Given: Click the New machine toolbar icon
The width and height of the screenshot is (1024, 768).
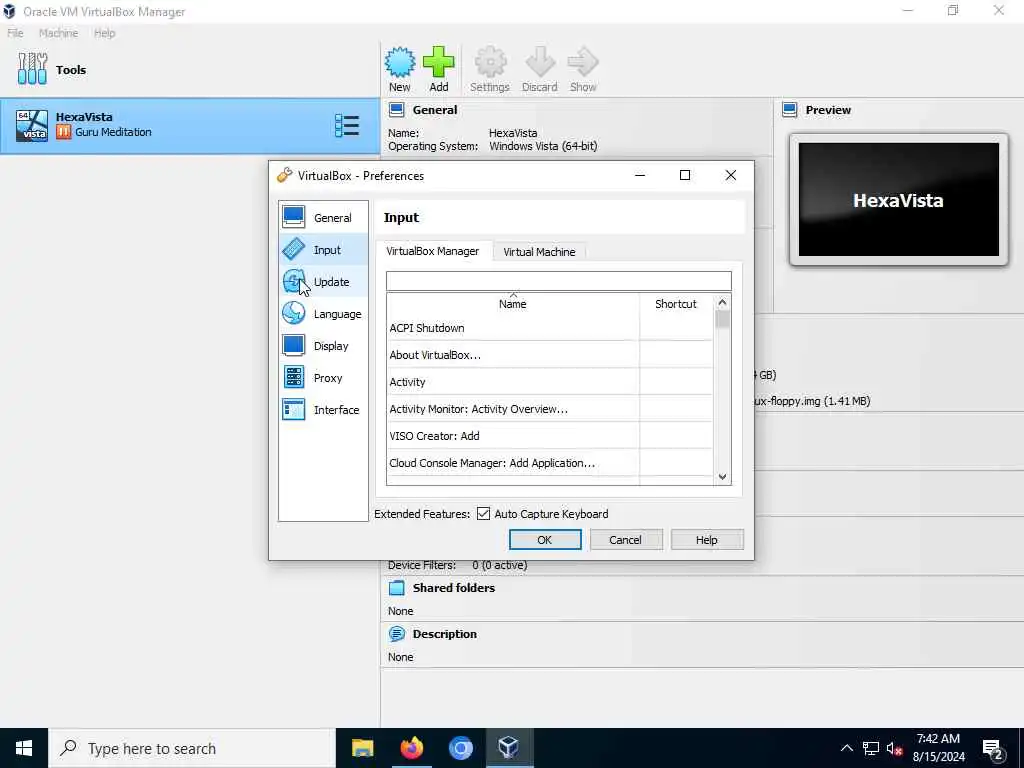Looking at the screenshot, I should point(400,69).
